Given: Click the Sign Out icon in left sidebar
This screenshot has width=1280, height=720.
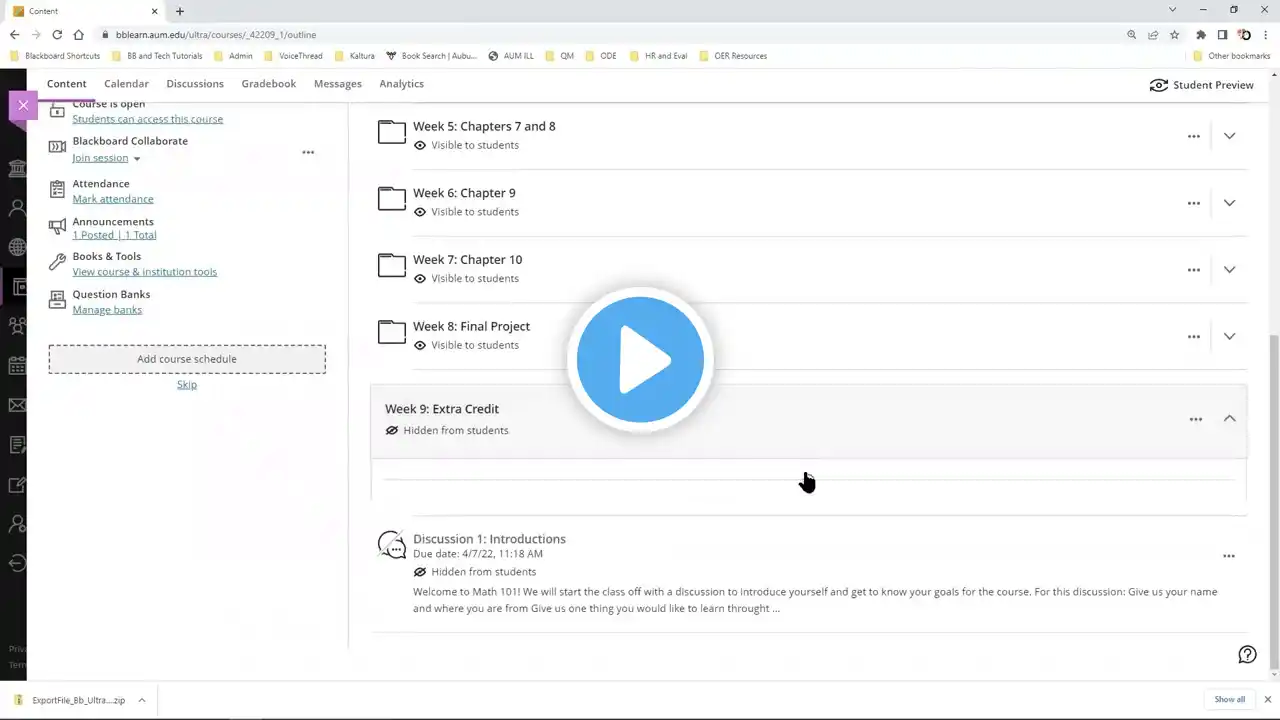Looking at the screenshot, I should tap(17, 563).
